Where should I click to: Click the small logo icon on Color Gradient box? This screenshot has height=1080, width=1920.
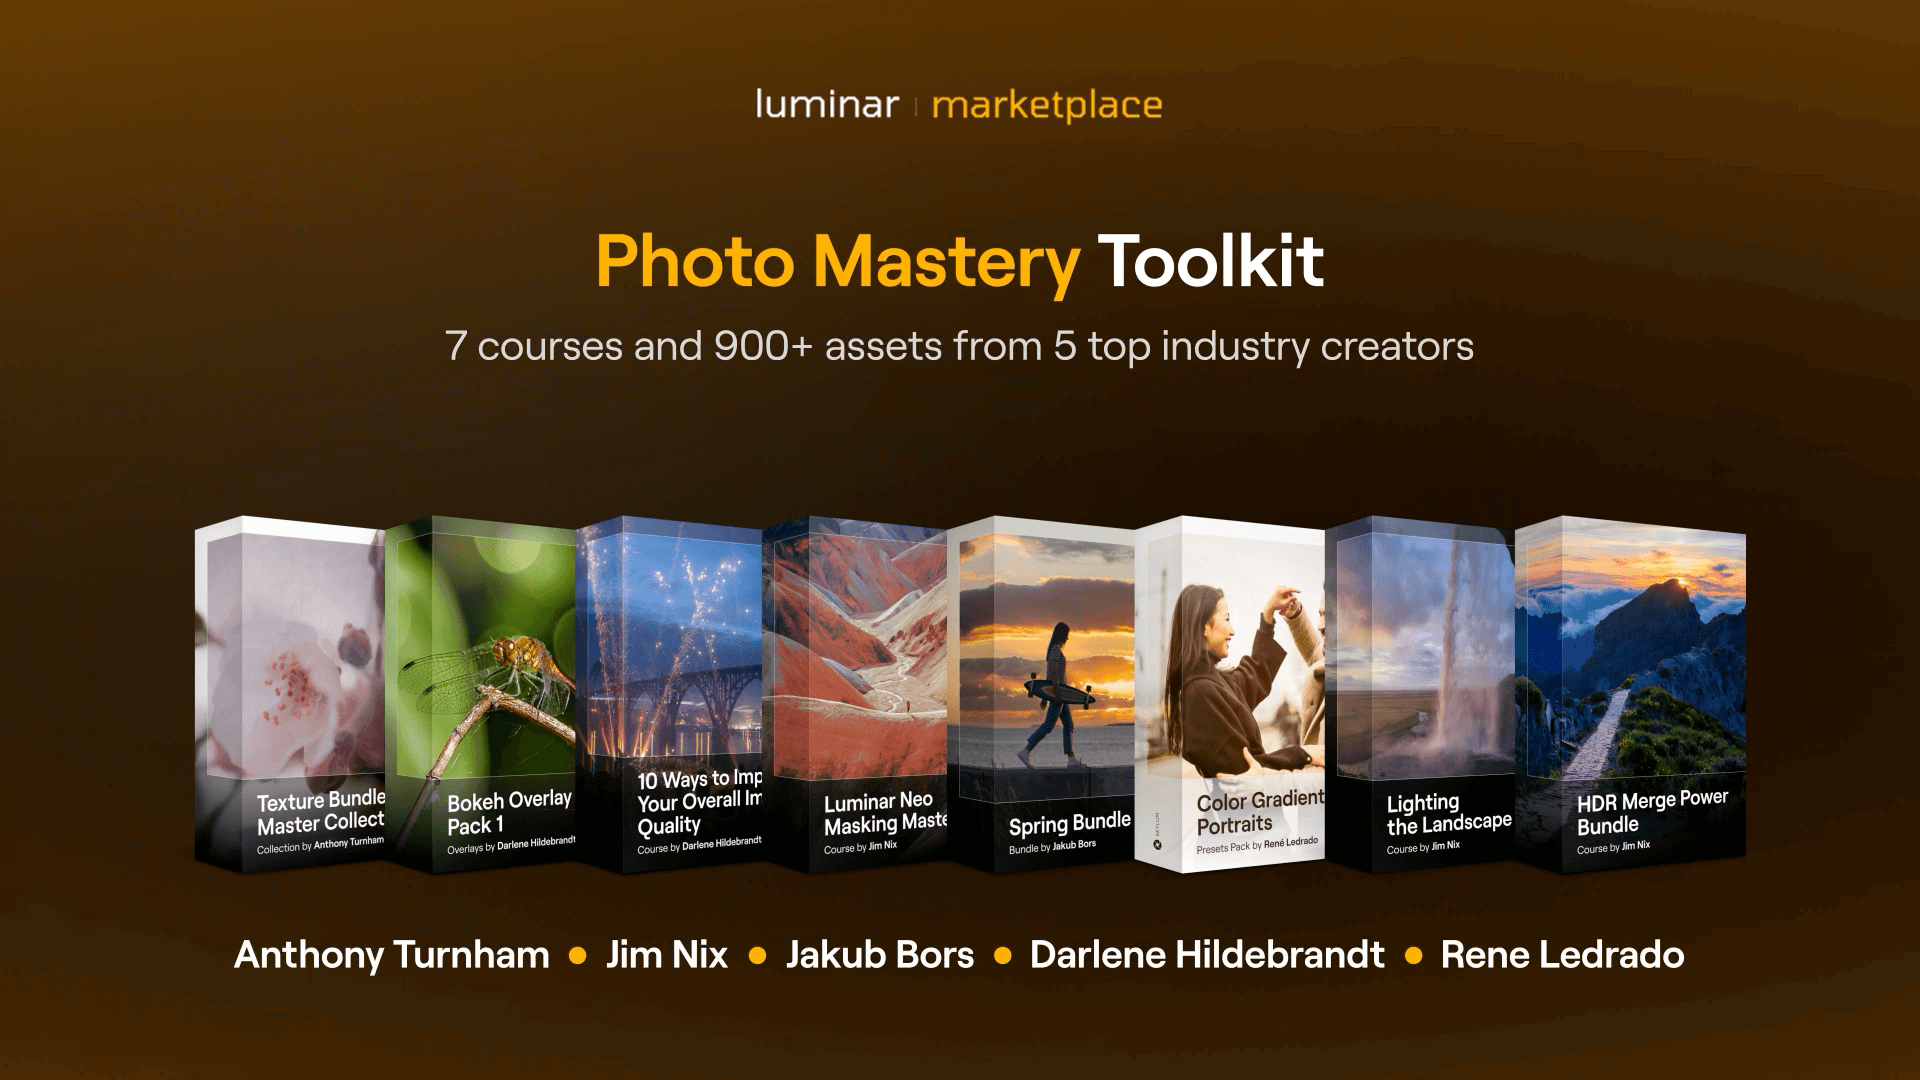pos(1158,844)
